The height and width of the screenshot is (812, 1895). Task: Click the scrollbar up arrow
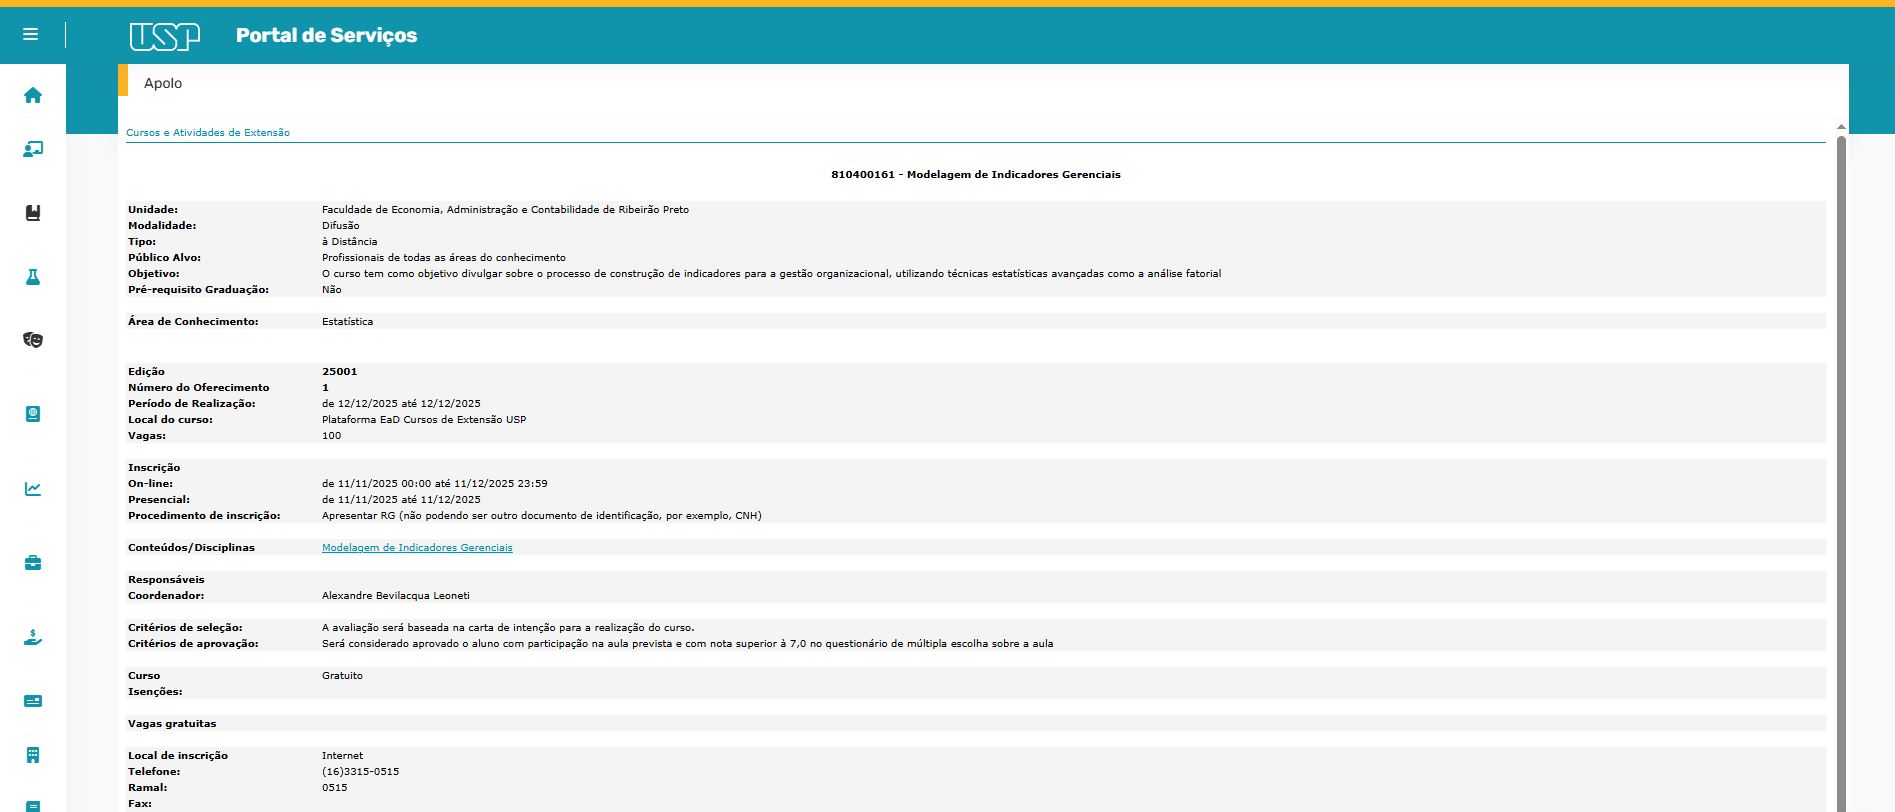tap(1841, 128)
